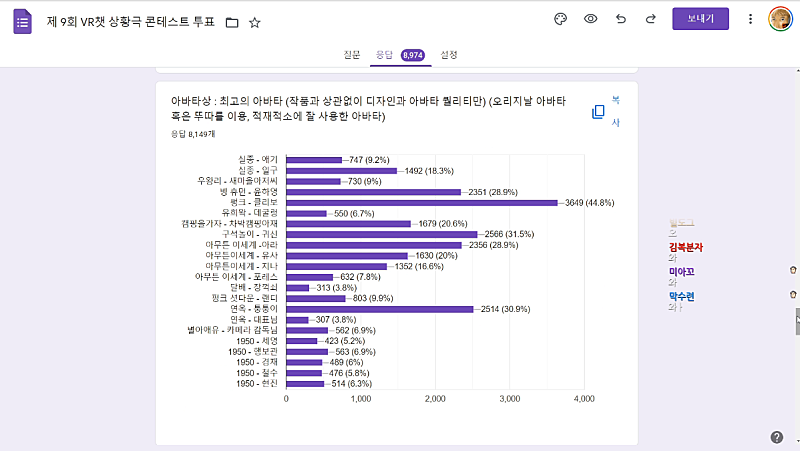The width and height of the screenshot is (800, 451).
Task: Switch to the 설정 tab
Action: pyautogui.click(x=448, y=55)
